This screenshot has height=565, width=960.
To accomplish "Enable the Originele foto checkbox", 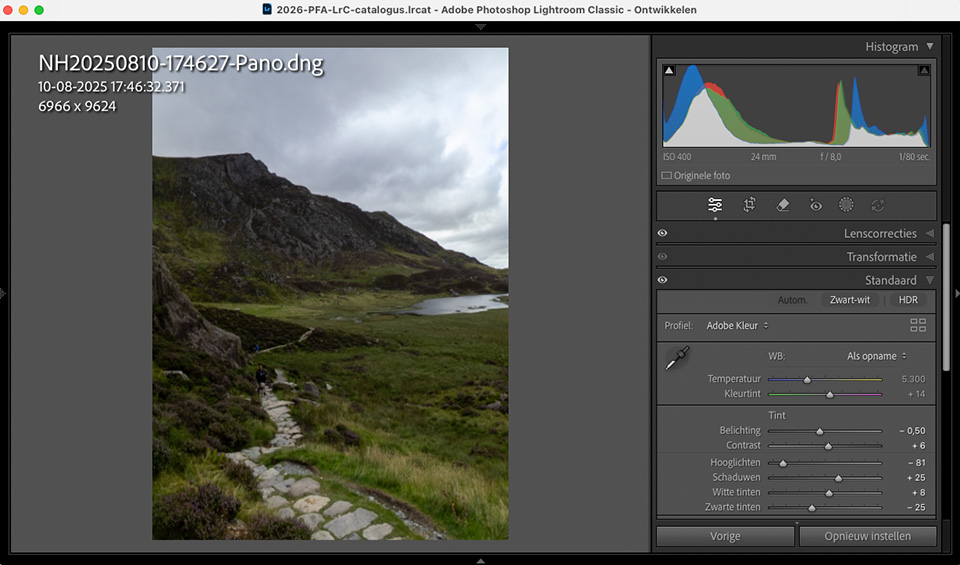I will click(667, 176).
